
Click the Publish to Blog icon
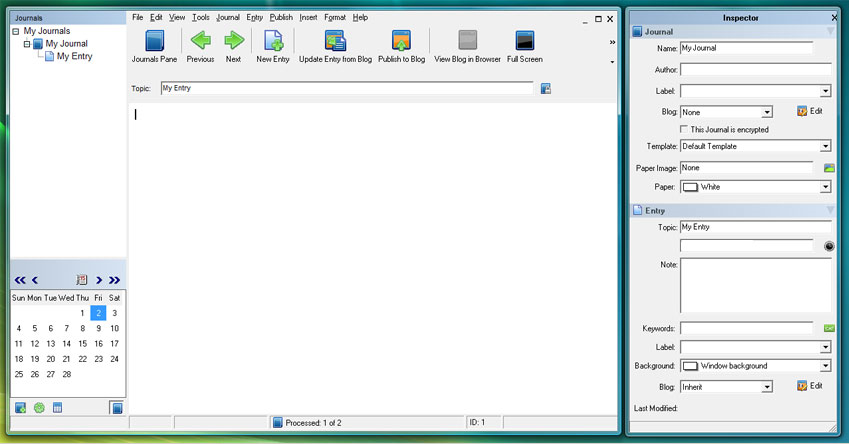[401, 41]
